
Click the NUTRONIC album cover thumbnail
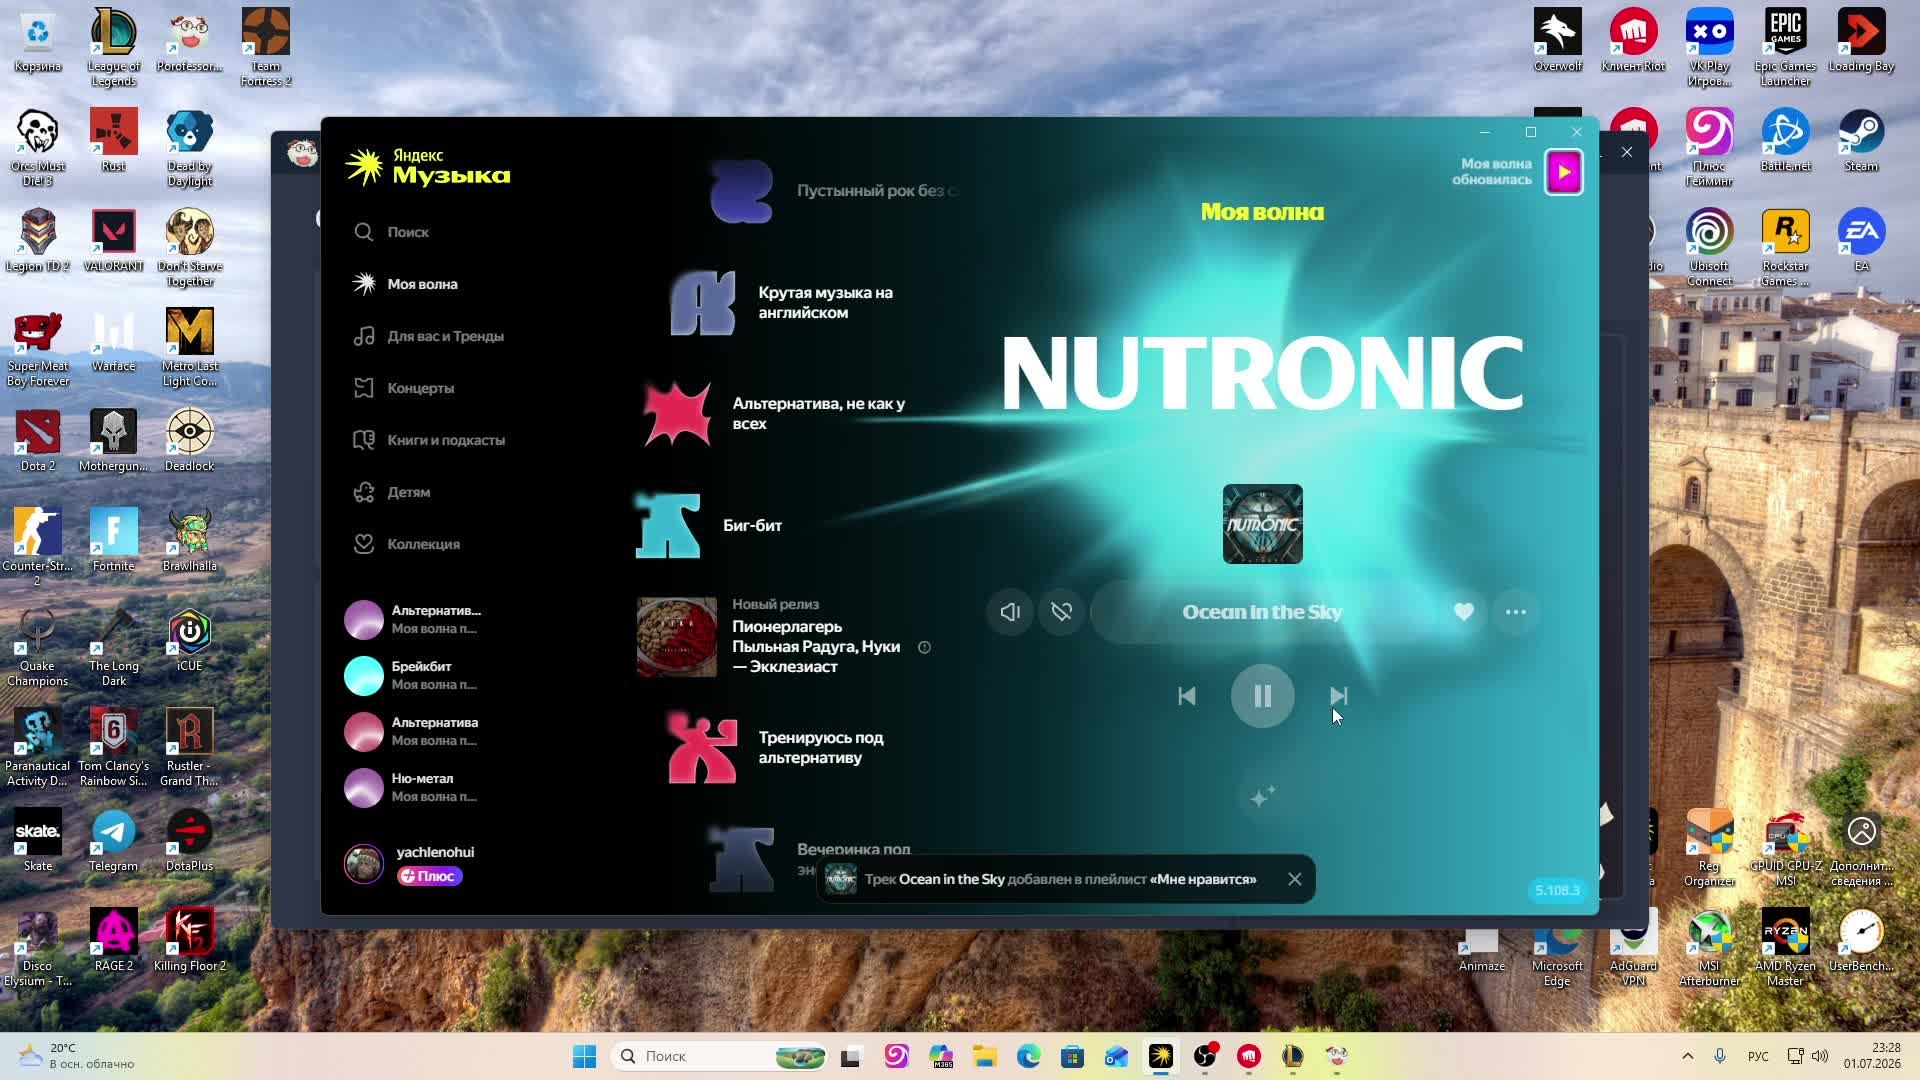click(x=1262, y=524)
